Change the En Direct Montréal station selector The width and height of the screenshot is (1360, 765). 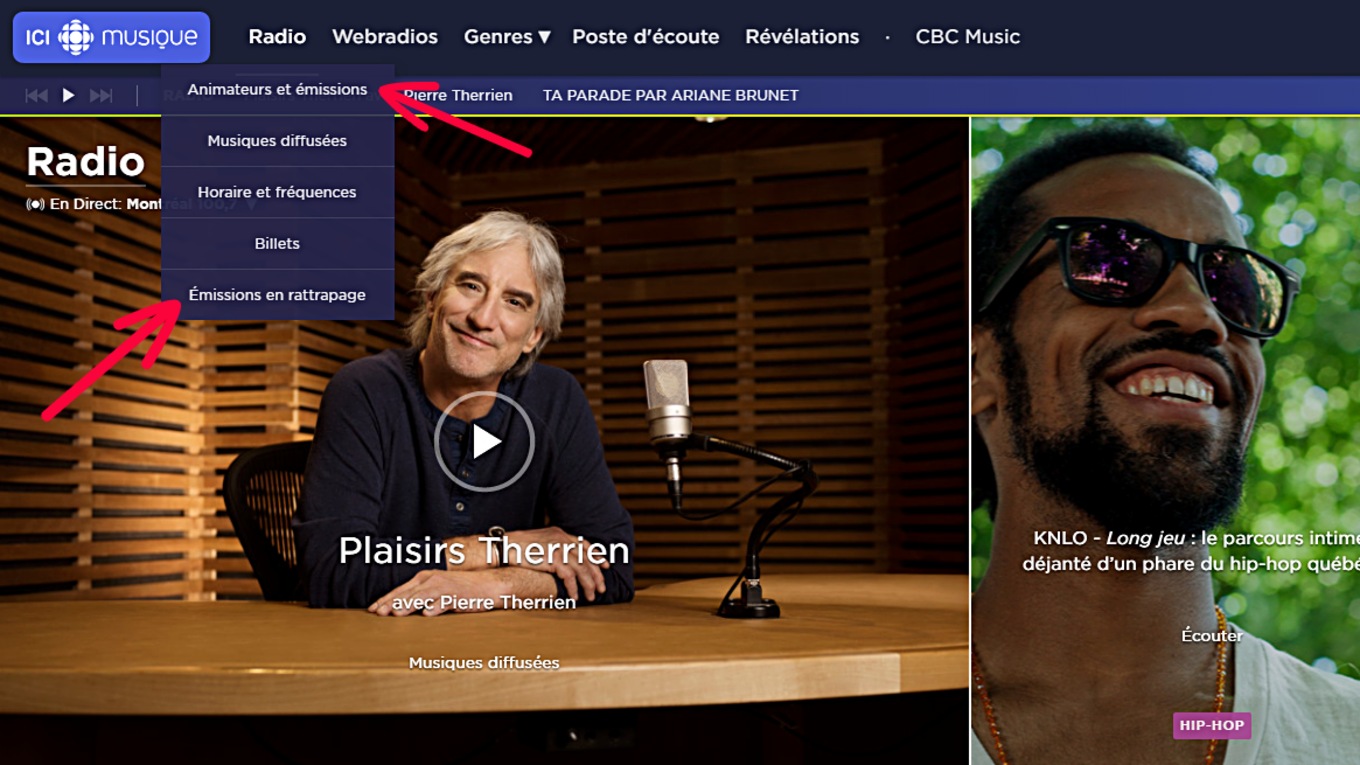click(190, 204)
